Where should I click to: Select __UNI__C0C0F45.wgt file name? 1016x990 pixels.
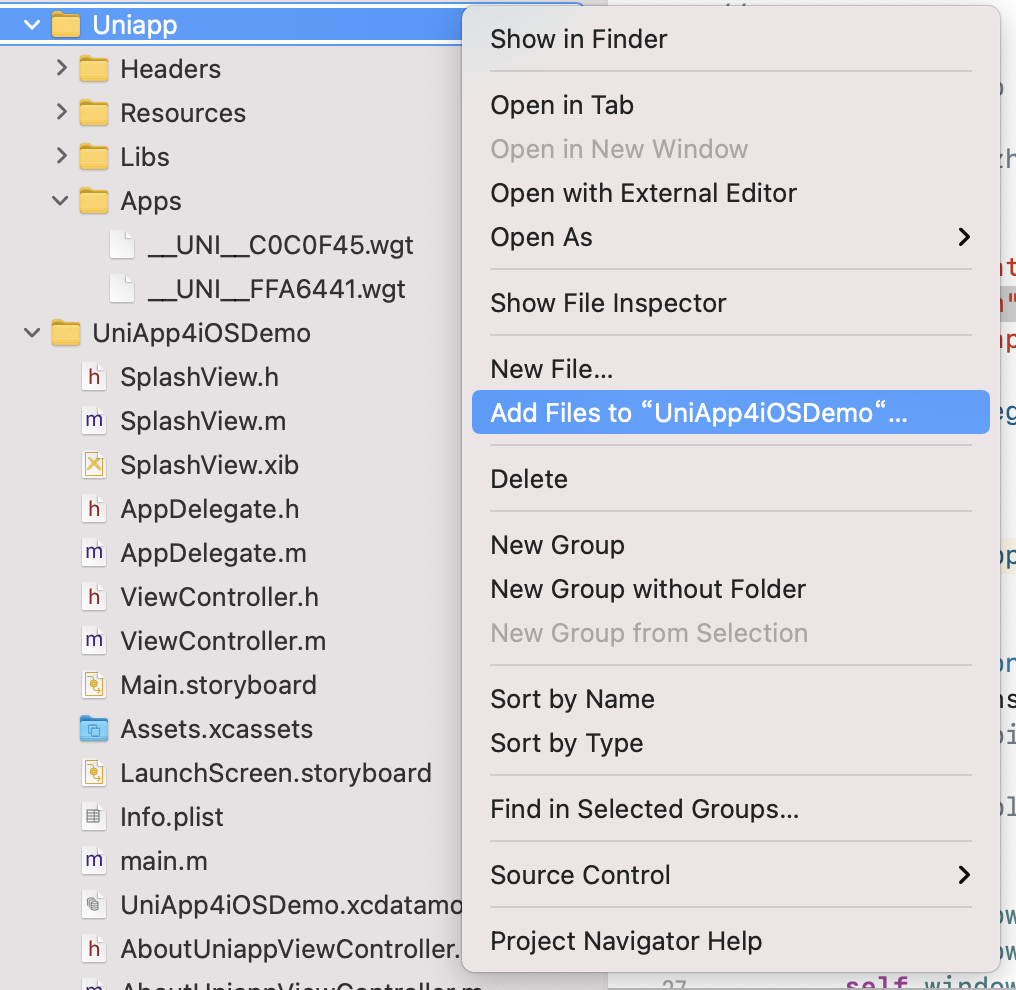(281, 246)
